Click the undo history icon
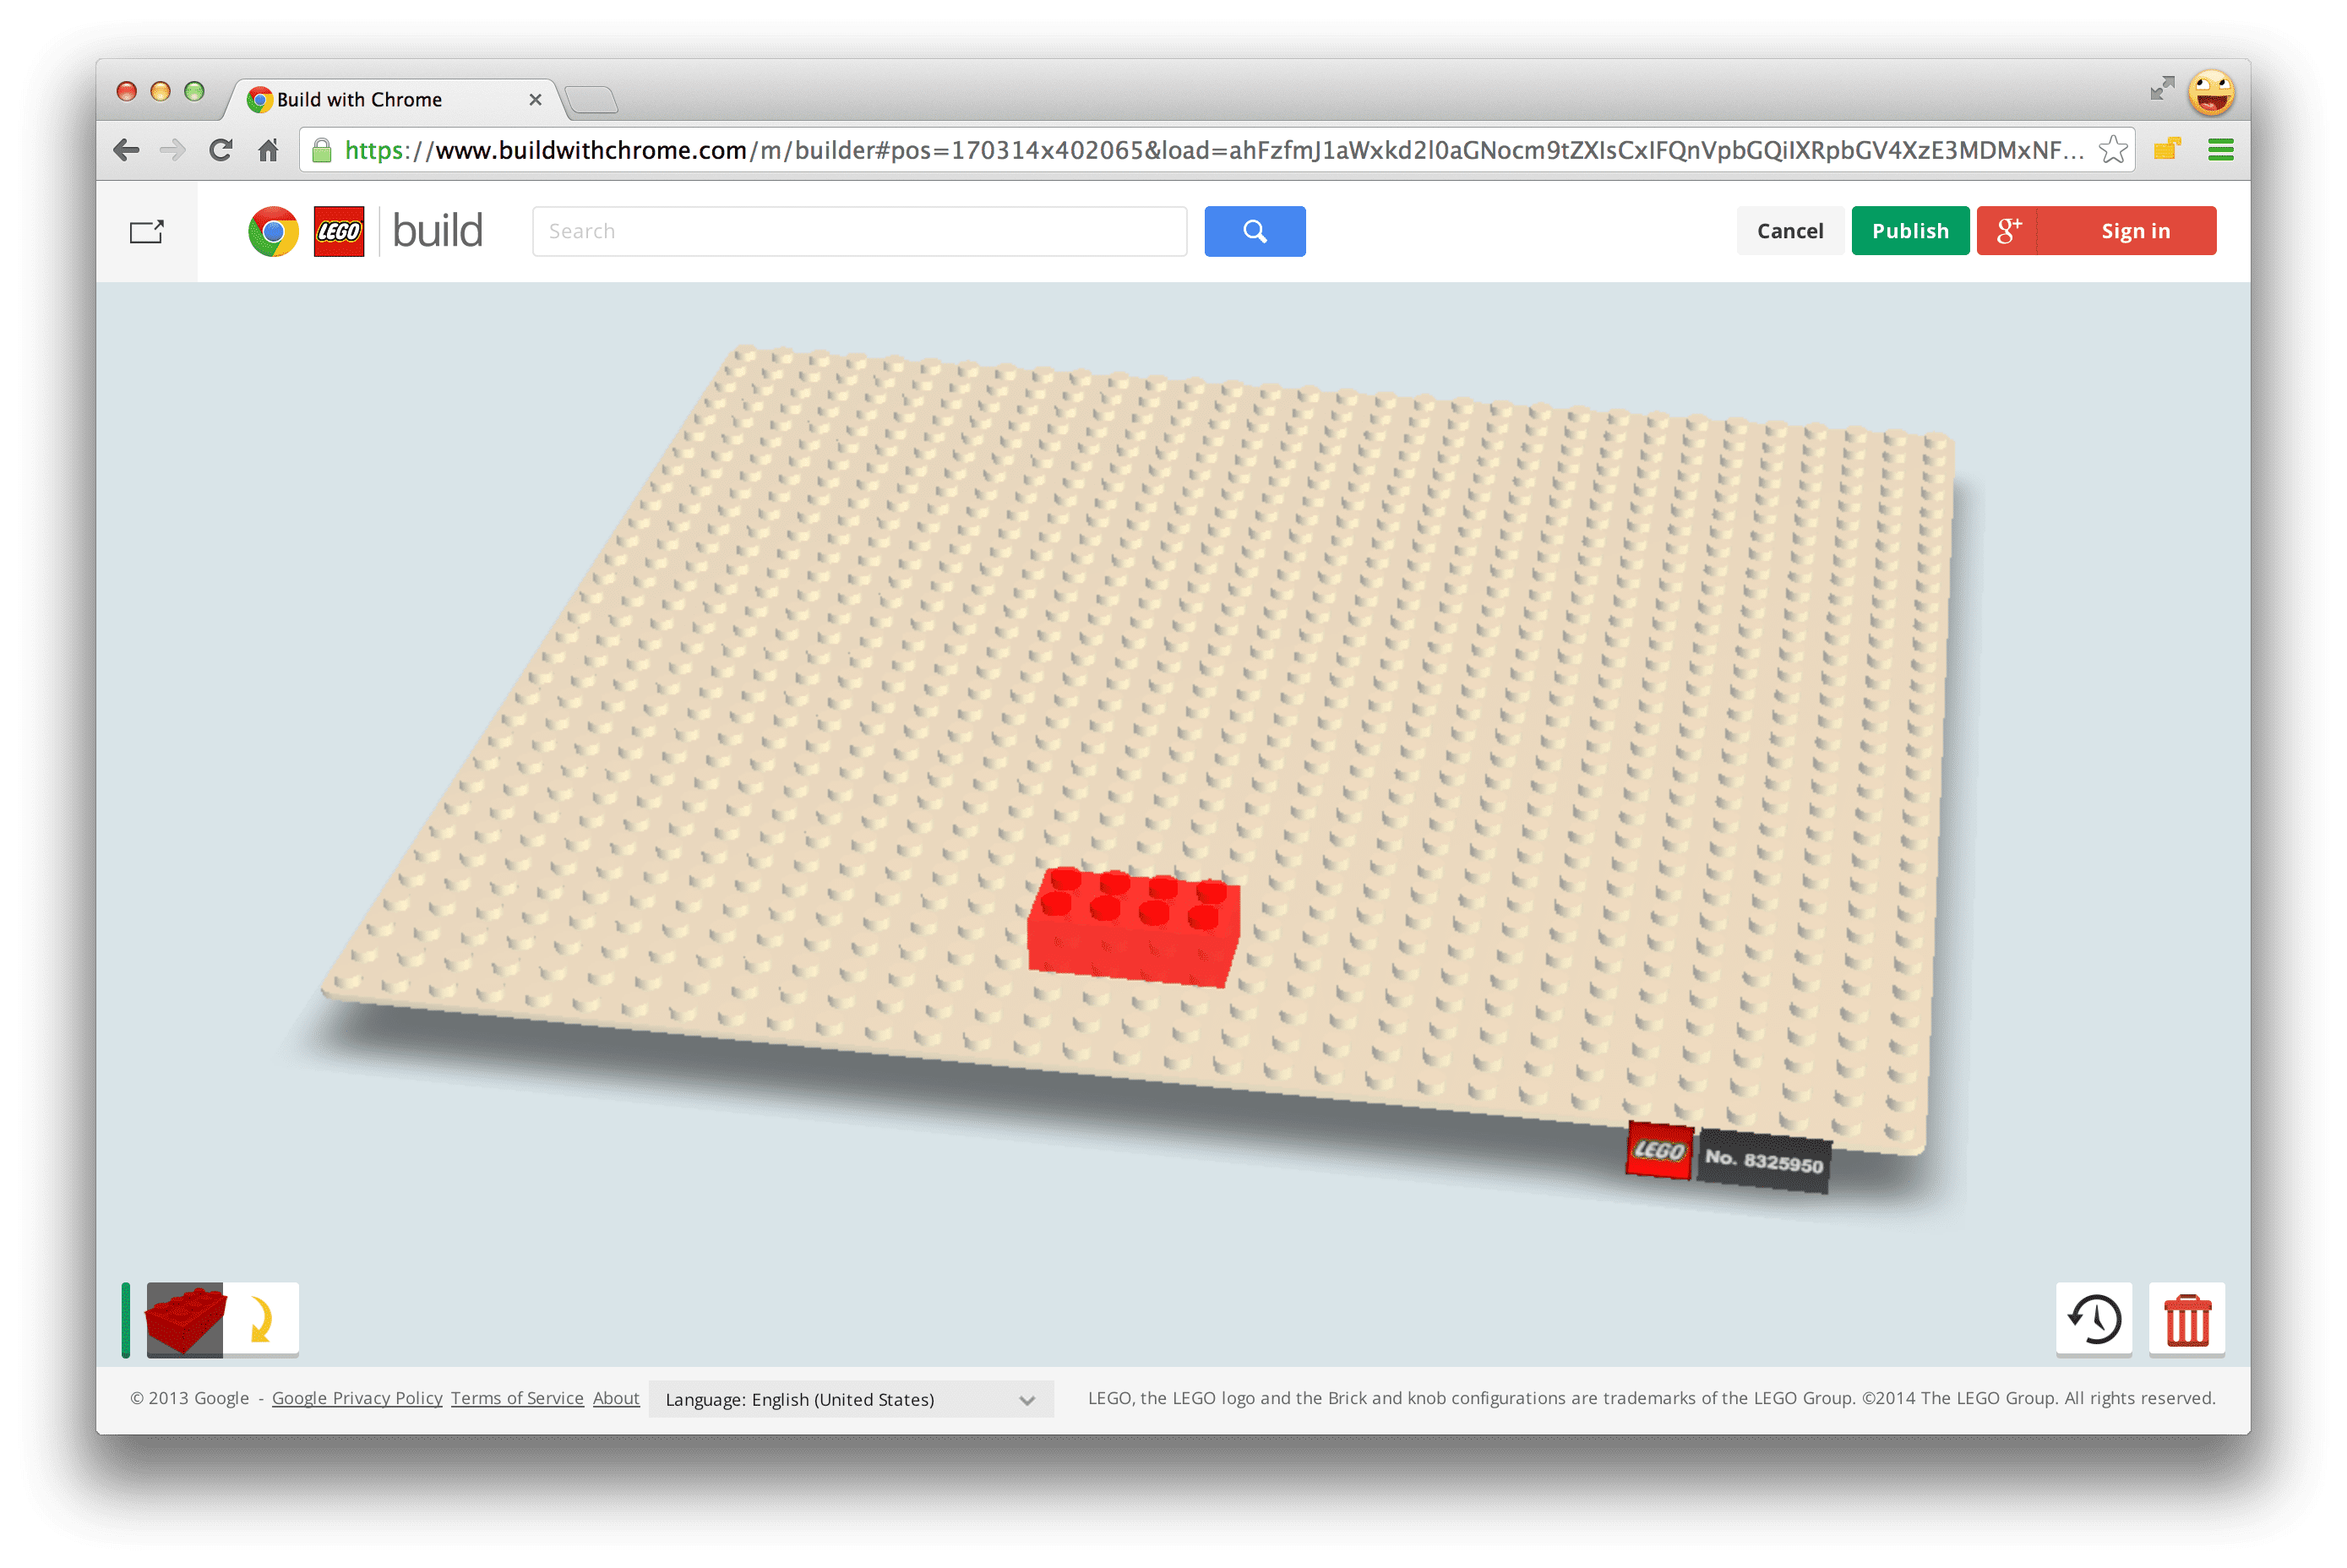Screen dimensions: 2347x1568 coord(2097,1320)
